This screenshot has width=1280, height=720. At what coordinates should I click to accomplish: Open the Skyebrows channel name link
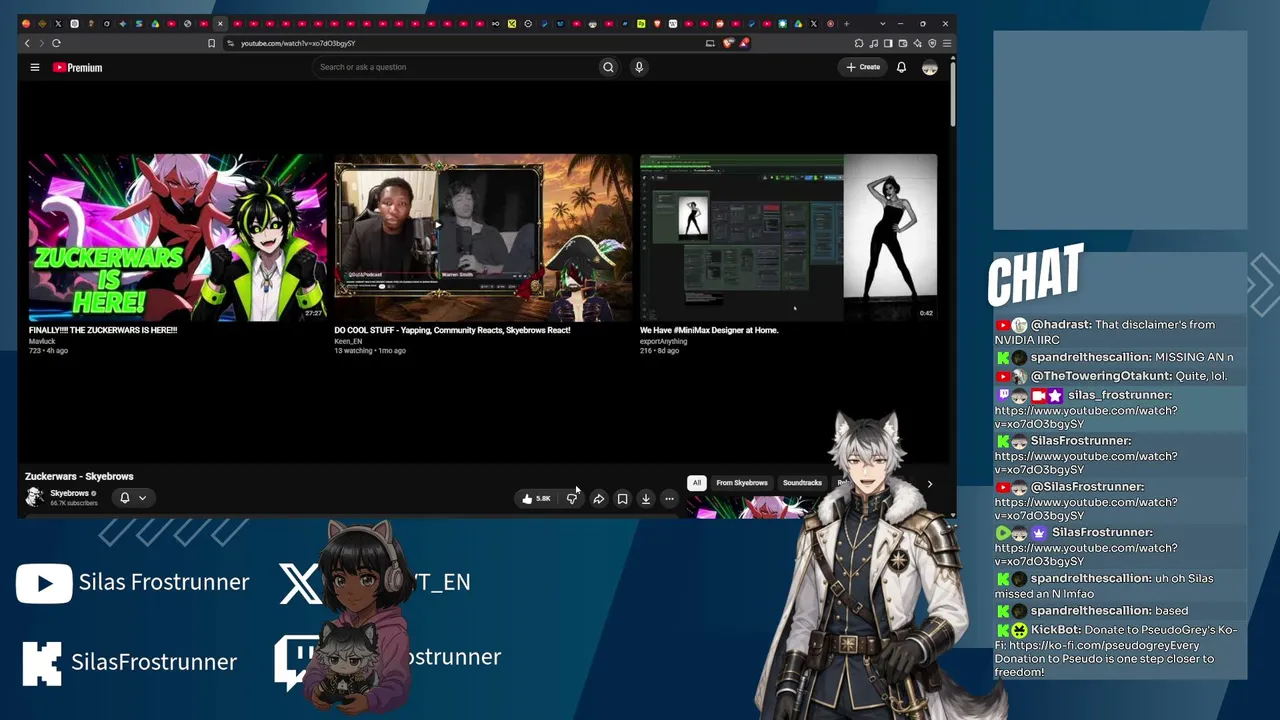pyautogui.click(x=70, y=493)
